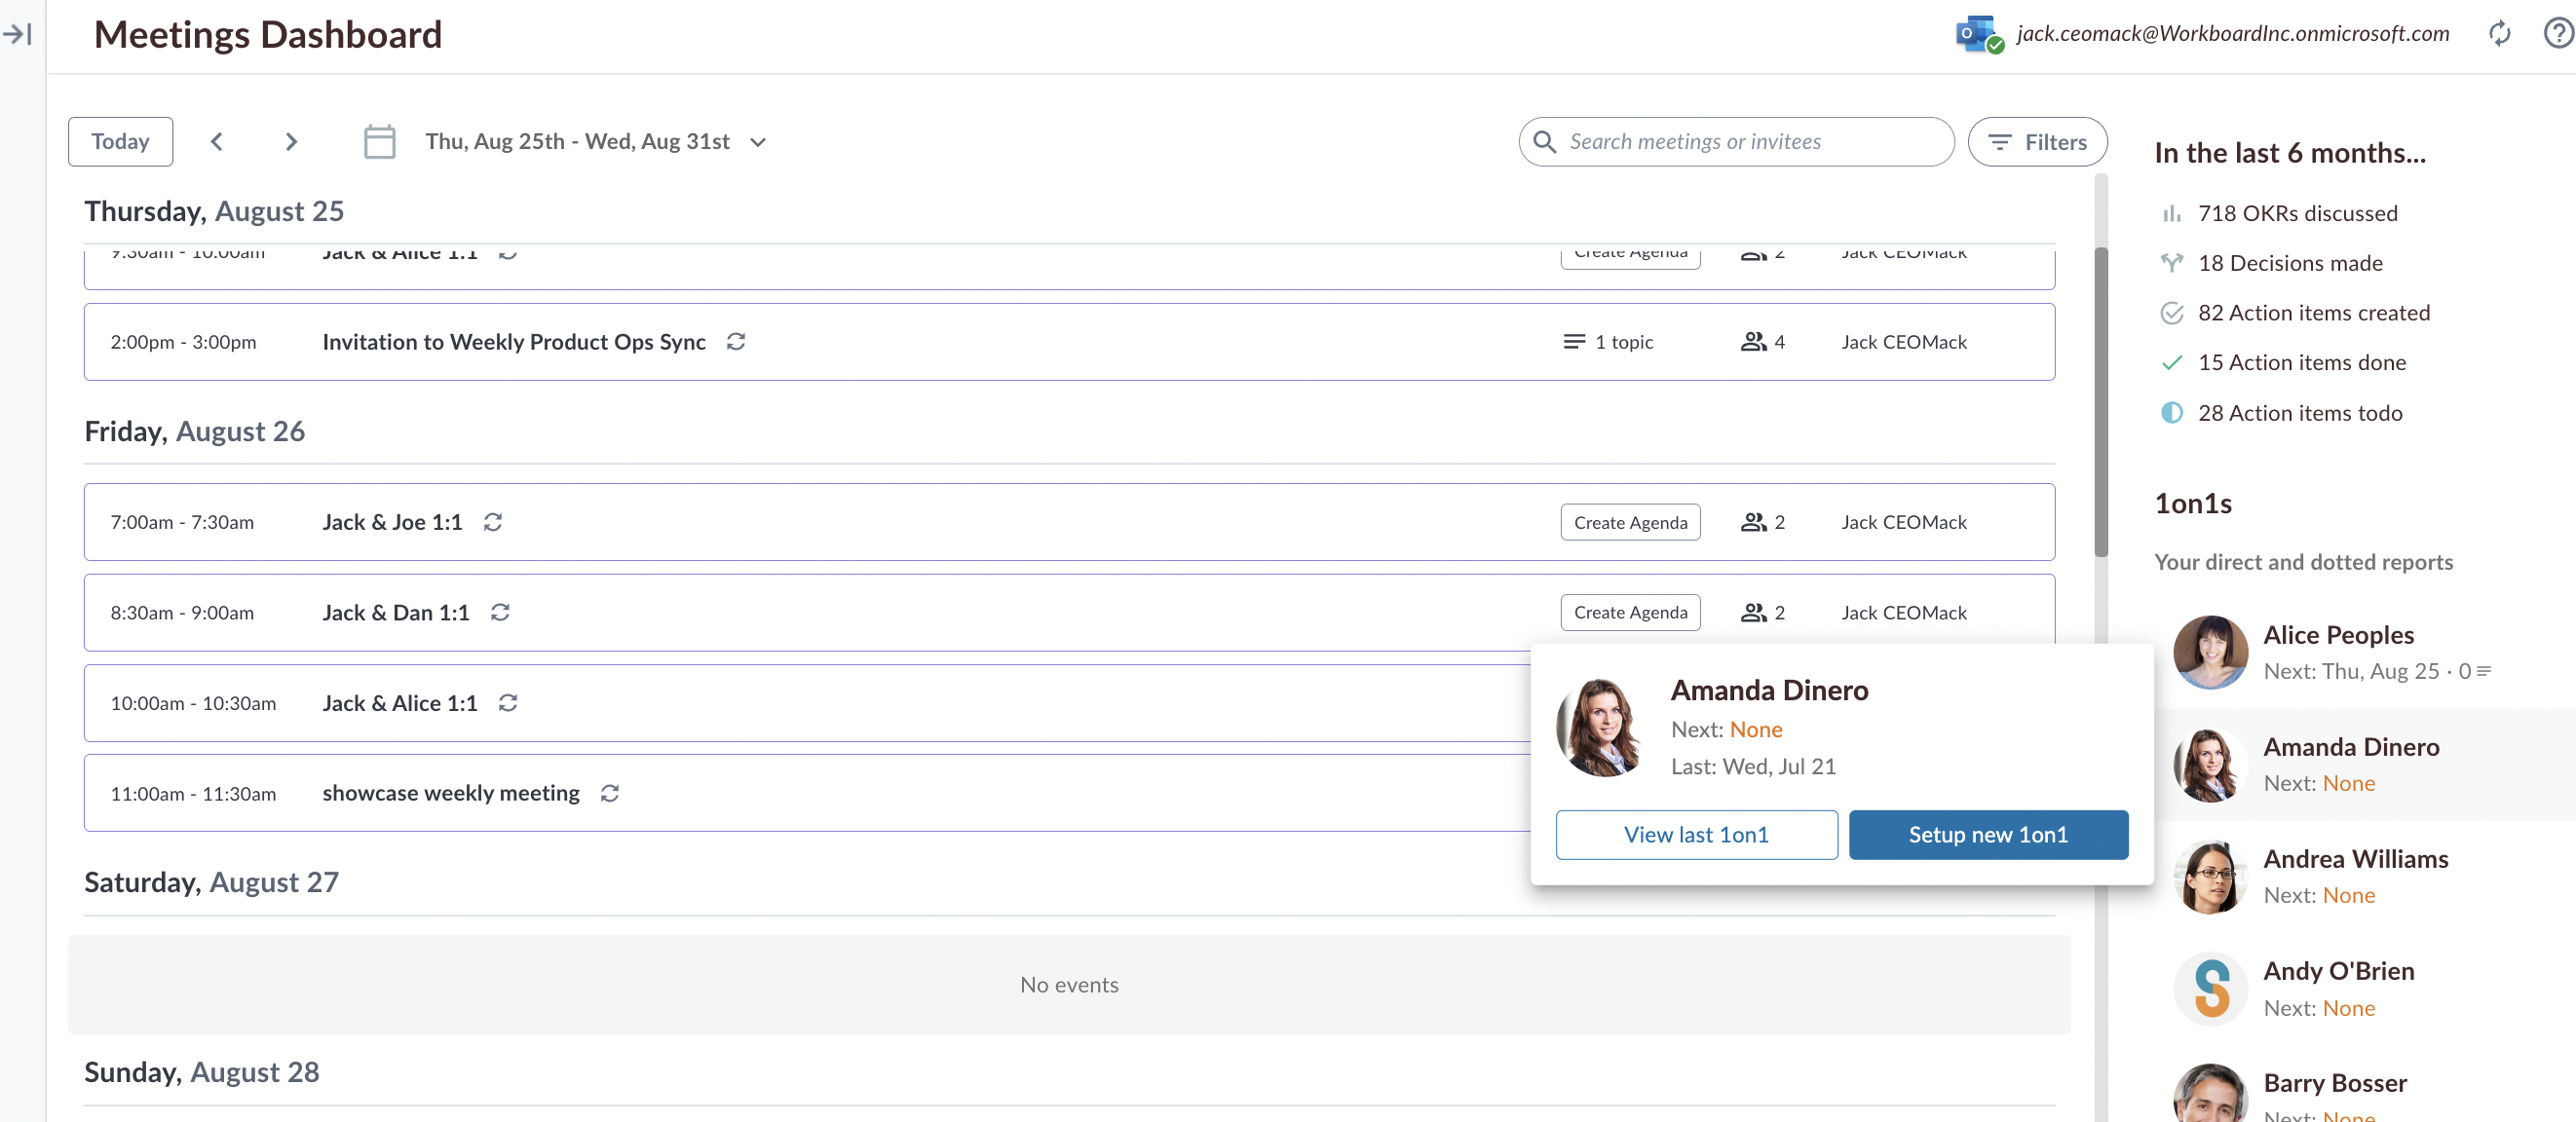The image size is (2576, 1122).
Task: Click the search magnifier icon
Action: point(1544,142)
